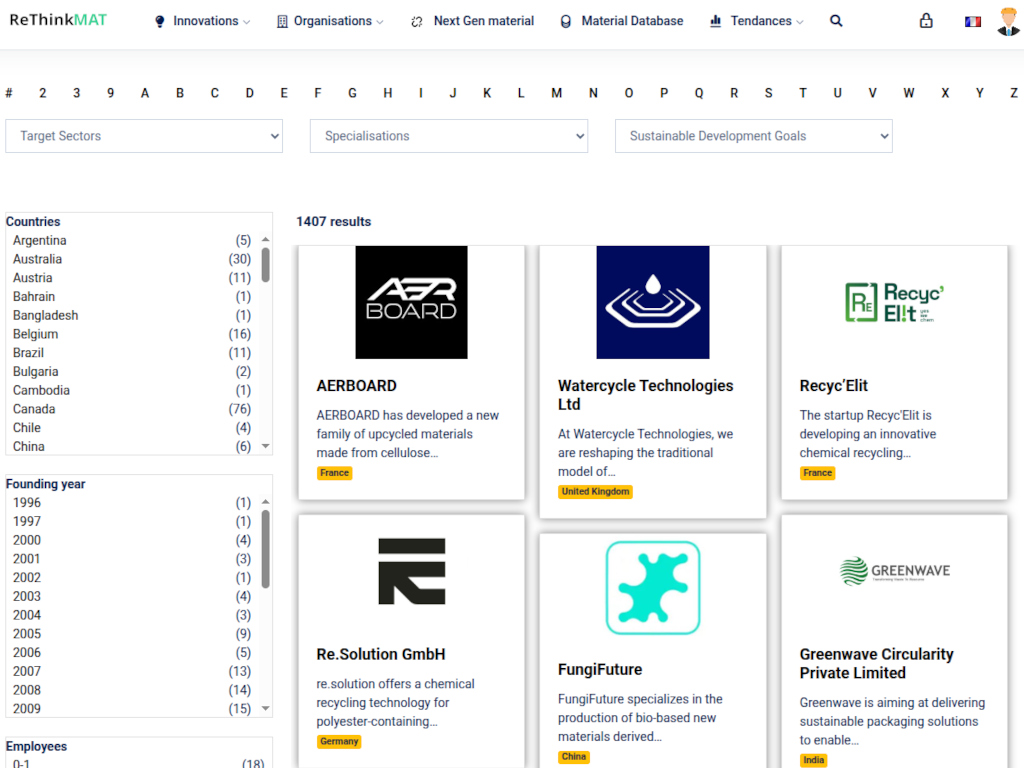
Task: Click the France tag on AERBOARD card
Action: [334, 473]
